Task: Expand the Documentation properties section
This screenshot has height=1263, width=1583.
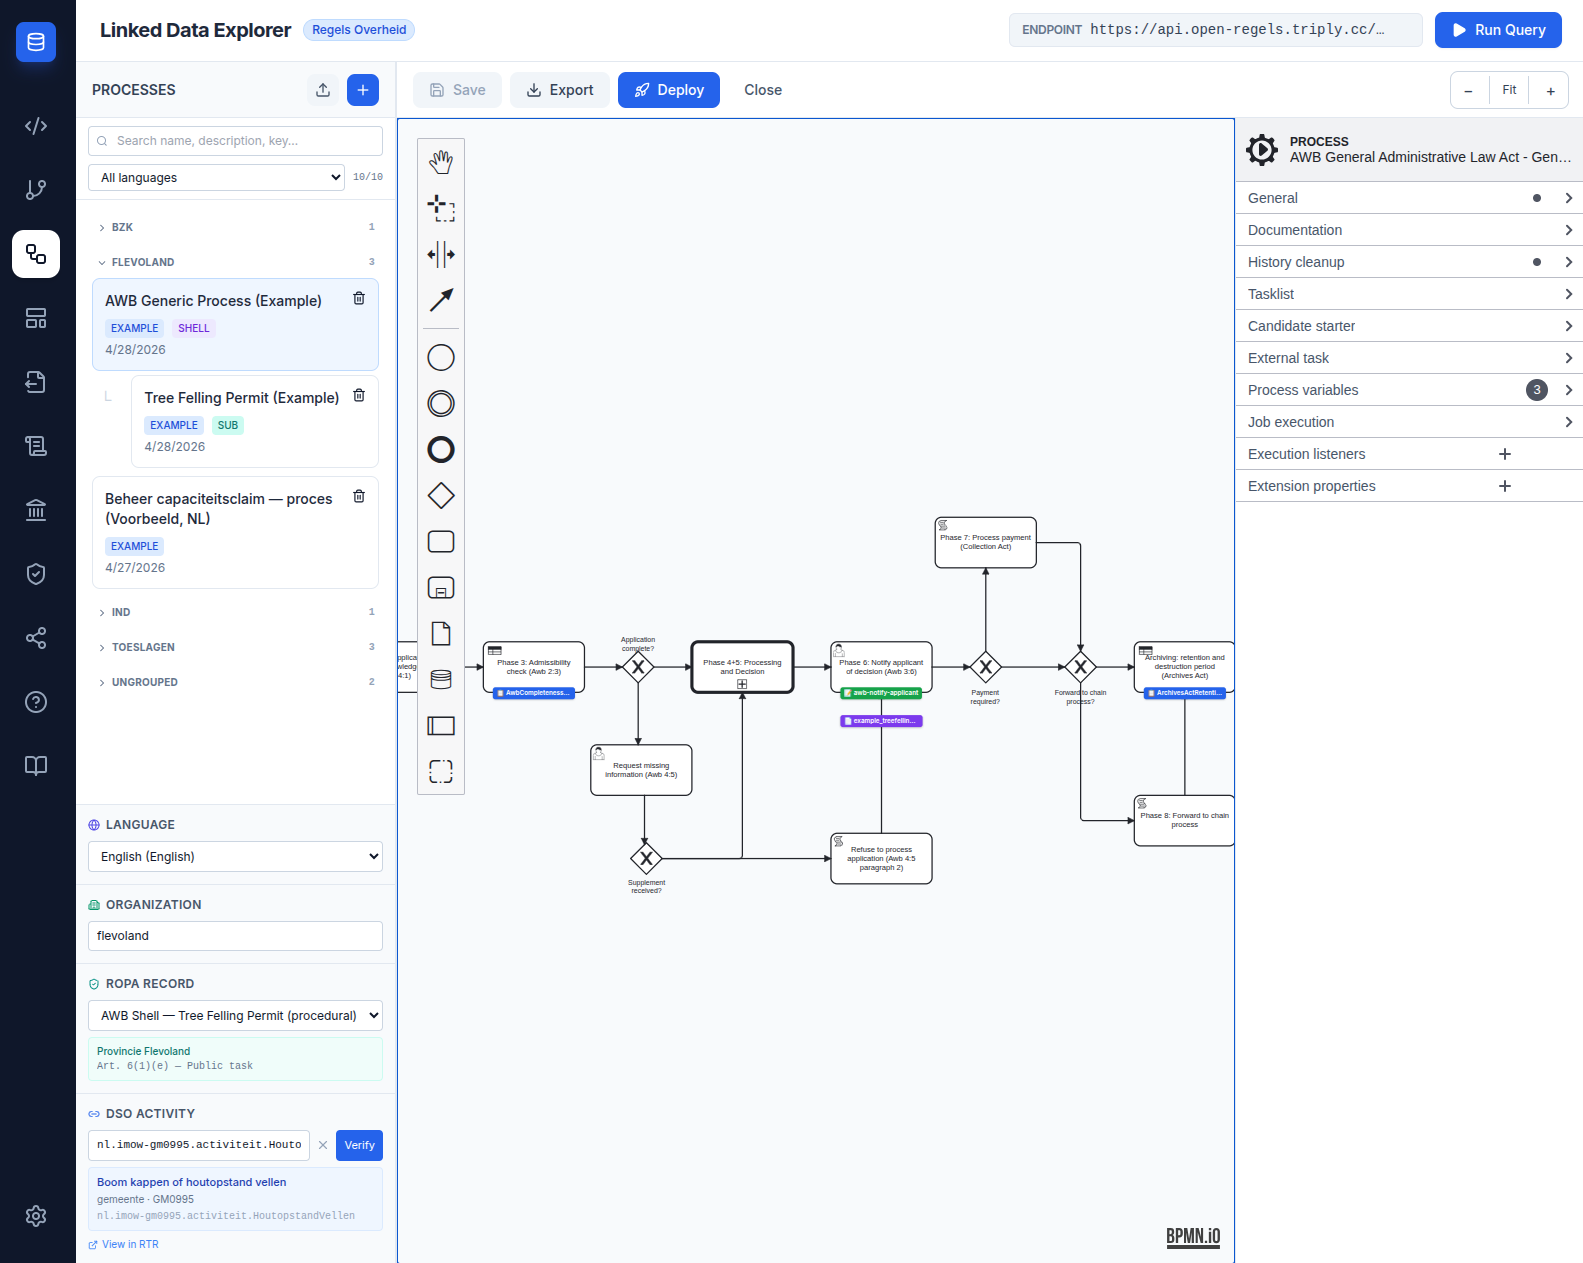Action: pyautogui.click(x=1409, y=230)
